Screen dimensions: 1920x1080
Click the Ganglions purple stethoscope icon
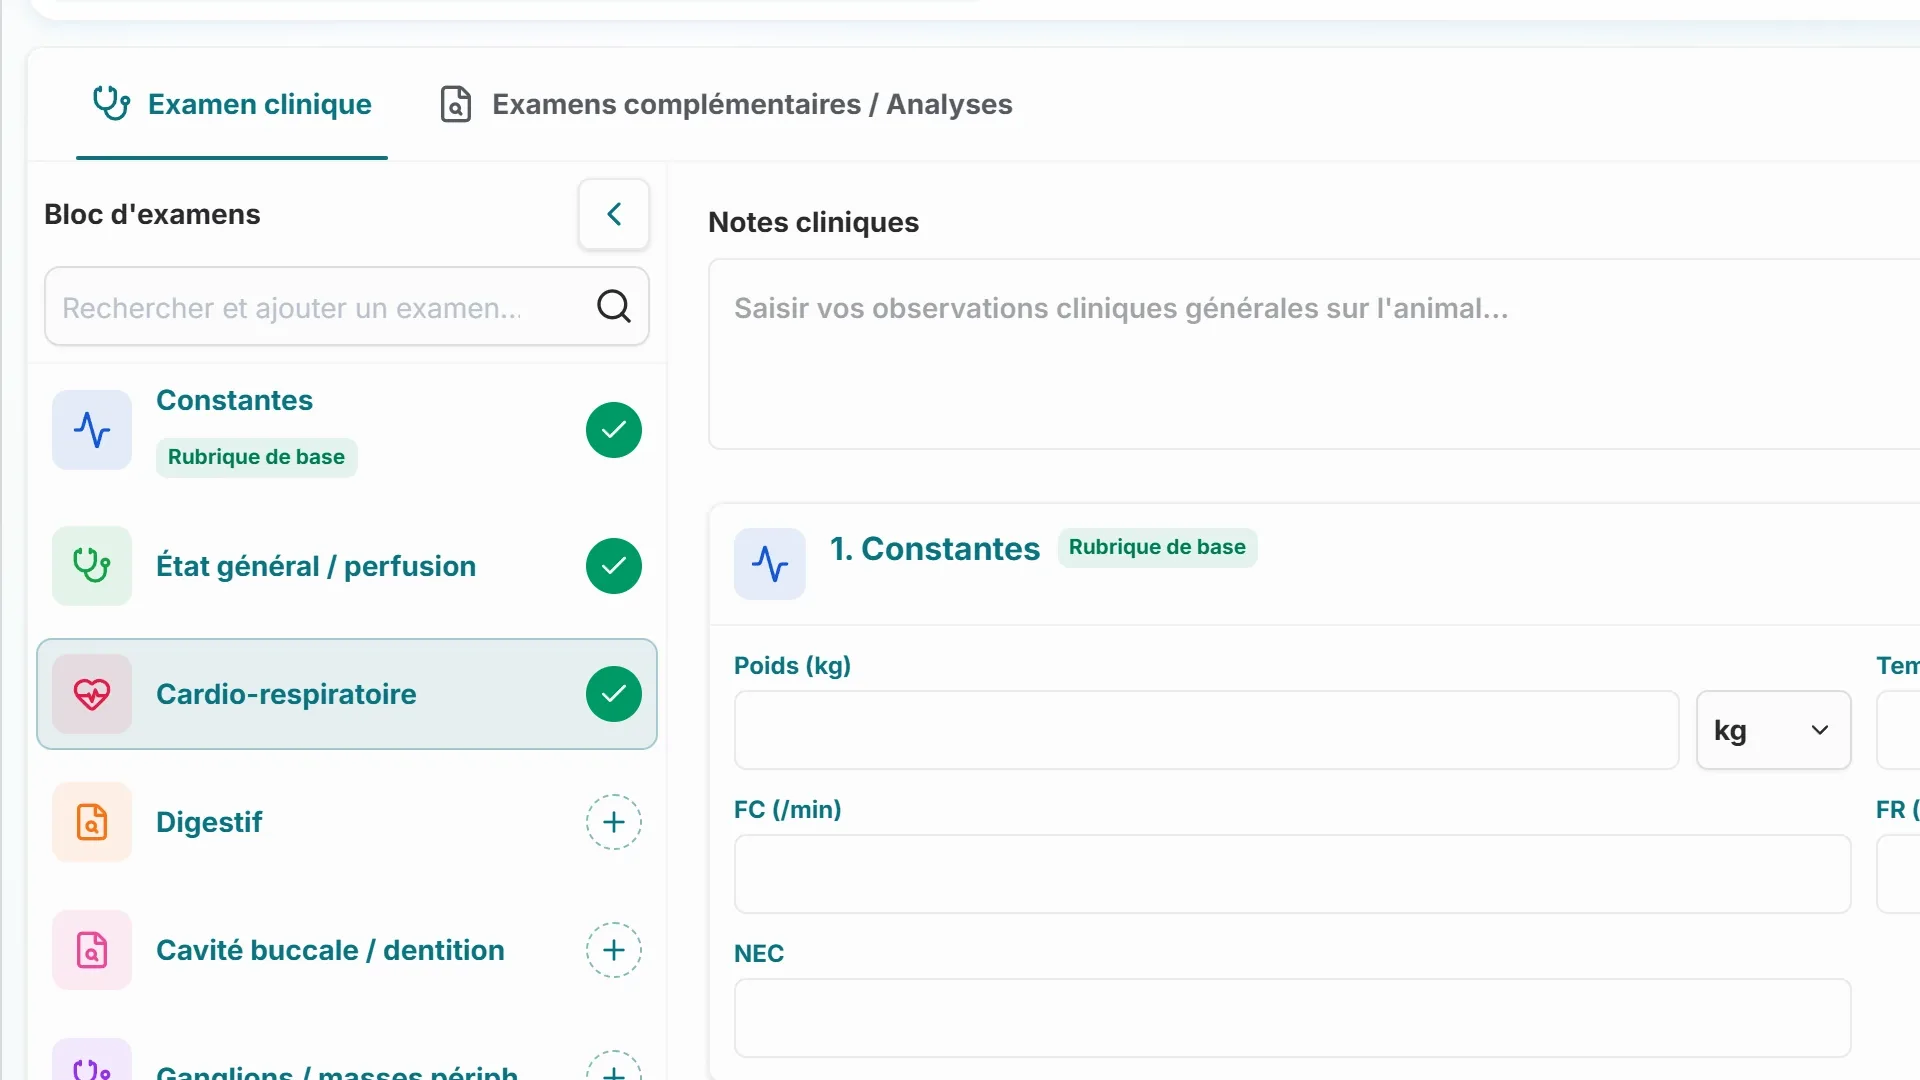[x=92, y=1062]
